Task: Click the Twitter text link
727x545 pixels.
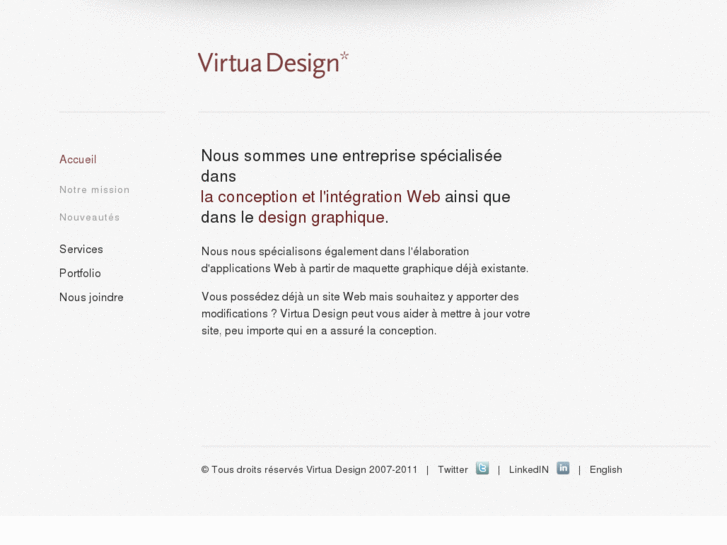Action: (453, 470)
